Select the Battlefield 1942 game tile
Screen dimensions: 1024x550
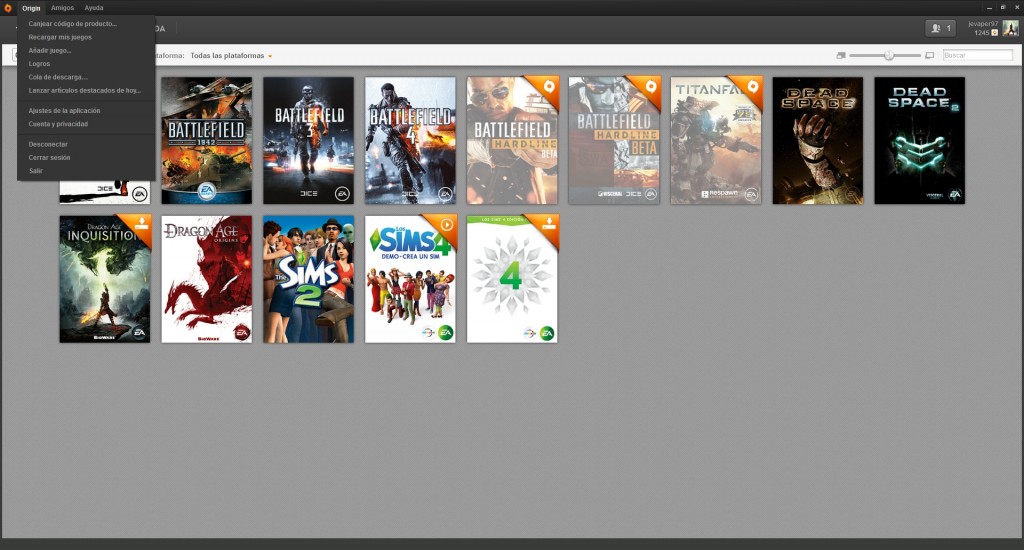206,140
